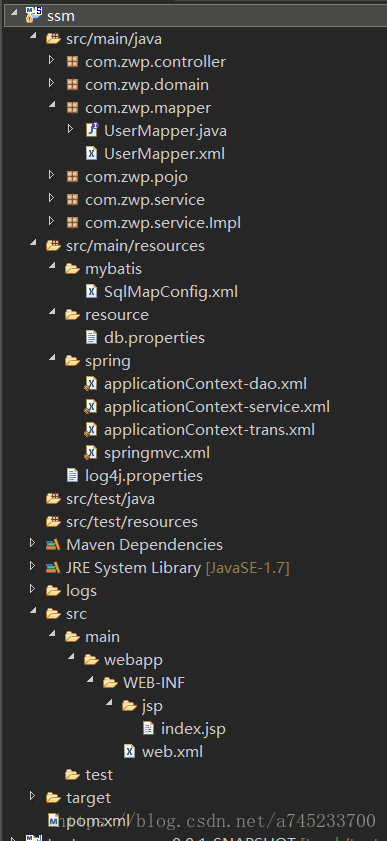Select the UserMapper.xml file name
The height and width of the screenshot is (841, 387).
165,154
